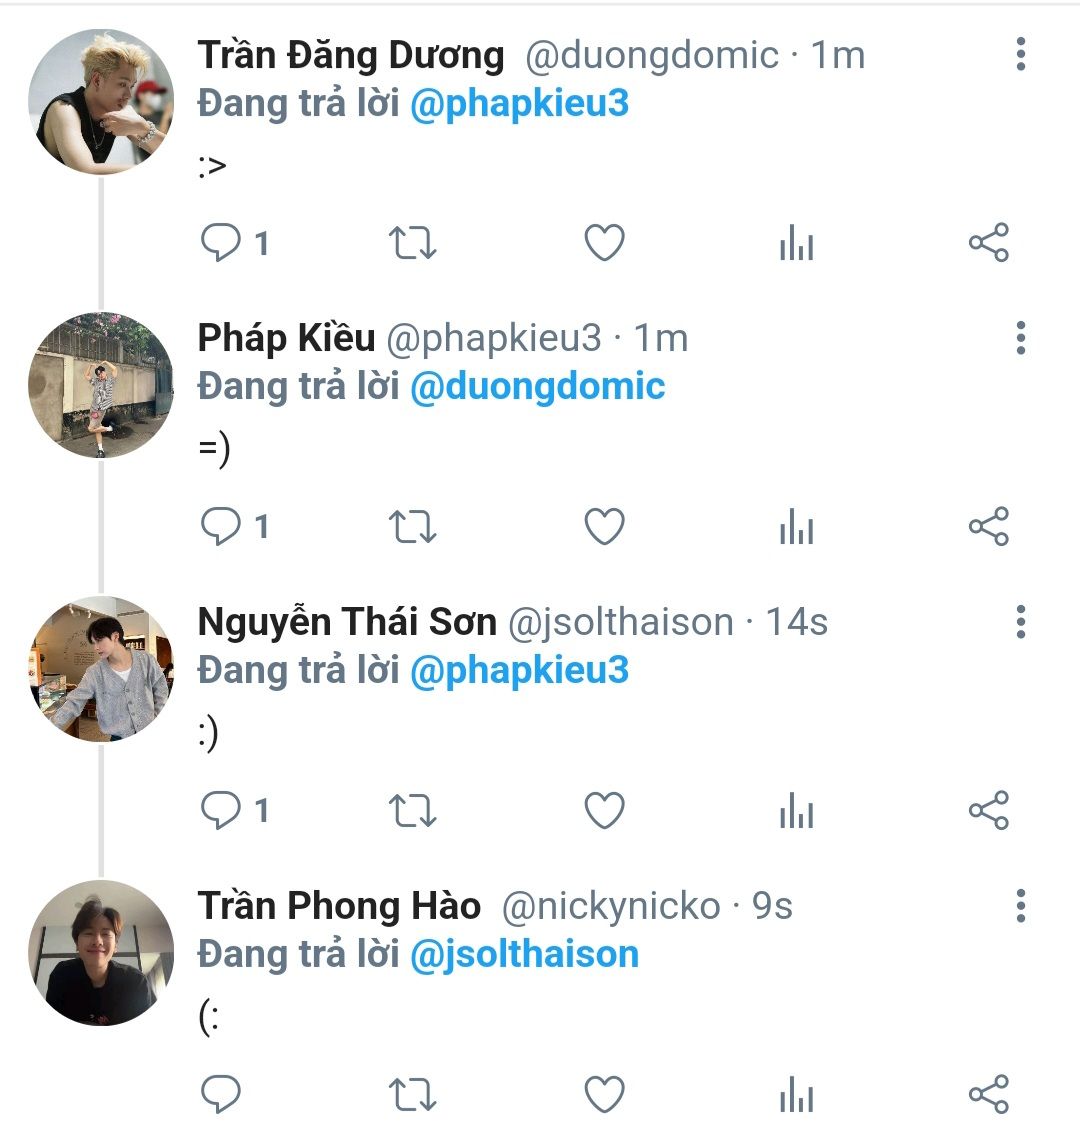Open more options on Nguyễn Thái Sơn's tweet
1080x1132 pixels.
(1020, 622)
